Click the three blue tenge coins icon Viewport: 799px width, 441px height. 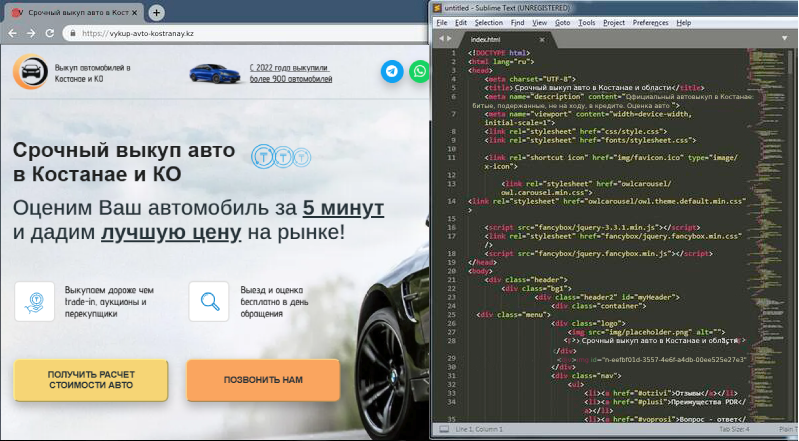(x=281, y=157)
